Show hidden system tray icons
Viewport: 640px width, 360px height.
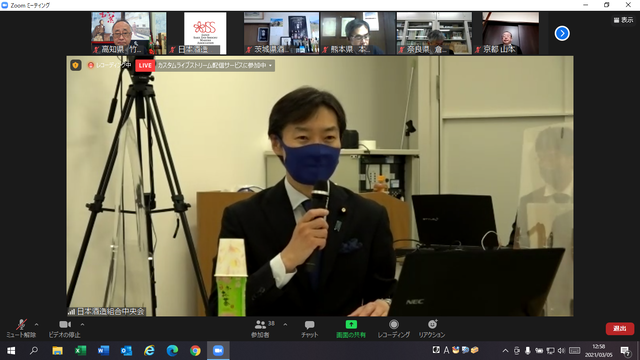[505, 351]
